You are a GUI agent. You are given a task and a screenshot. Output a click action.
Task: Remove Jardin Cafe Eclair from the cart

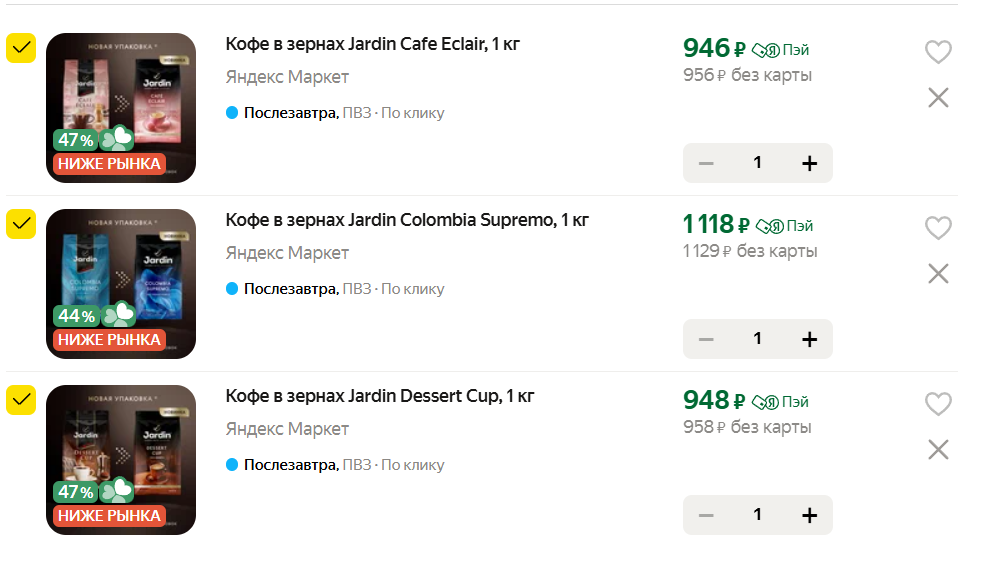point(938,98)
